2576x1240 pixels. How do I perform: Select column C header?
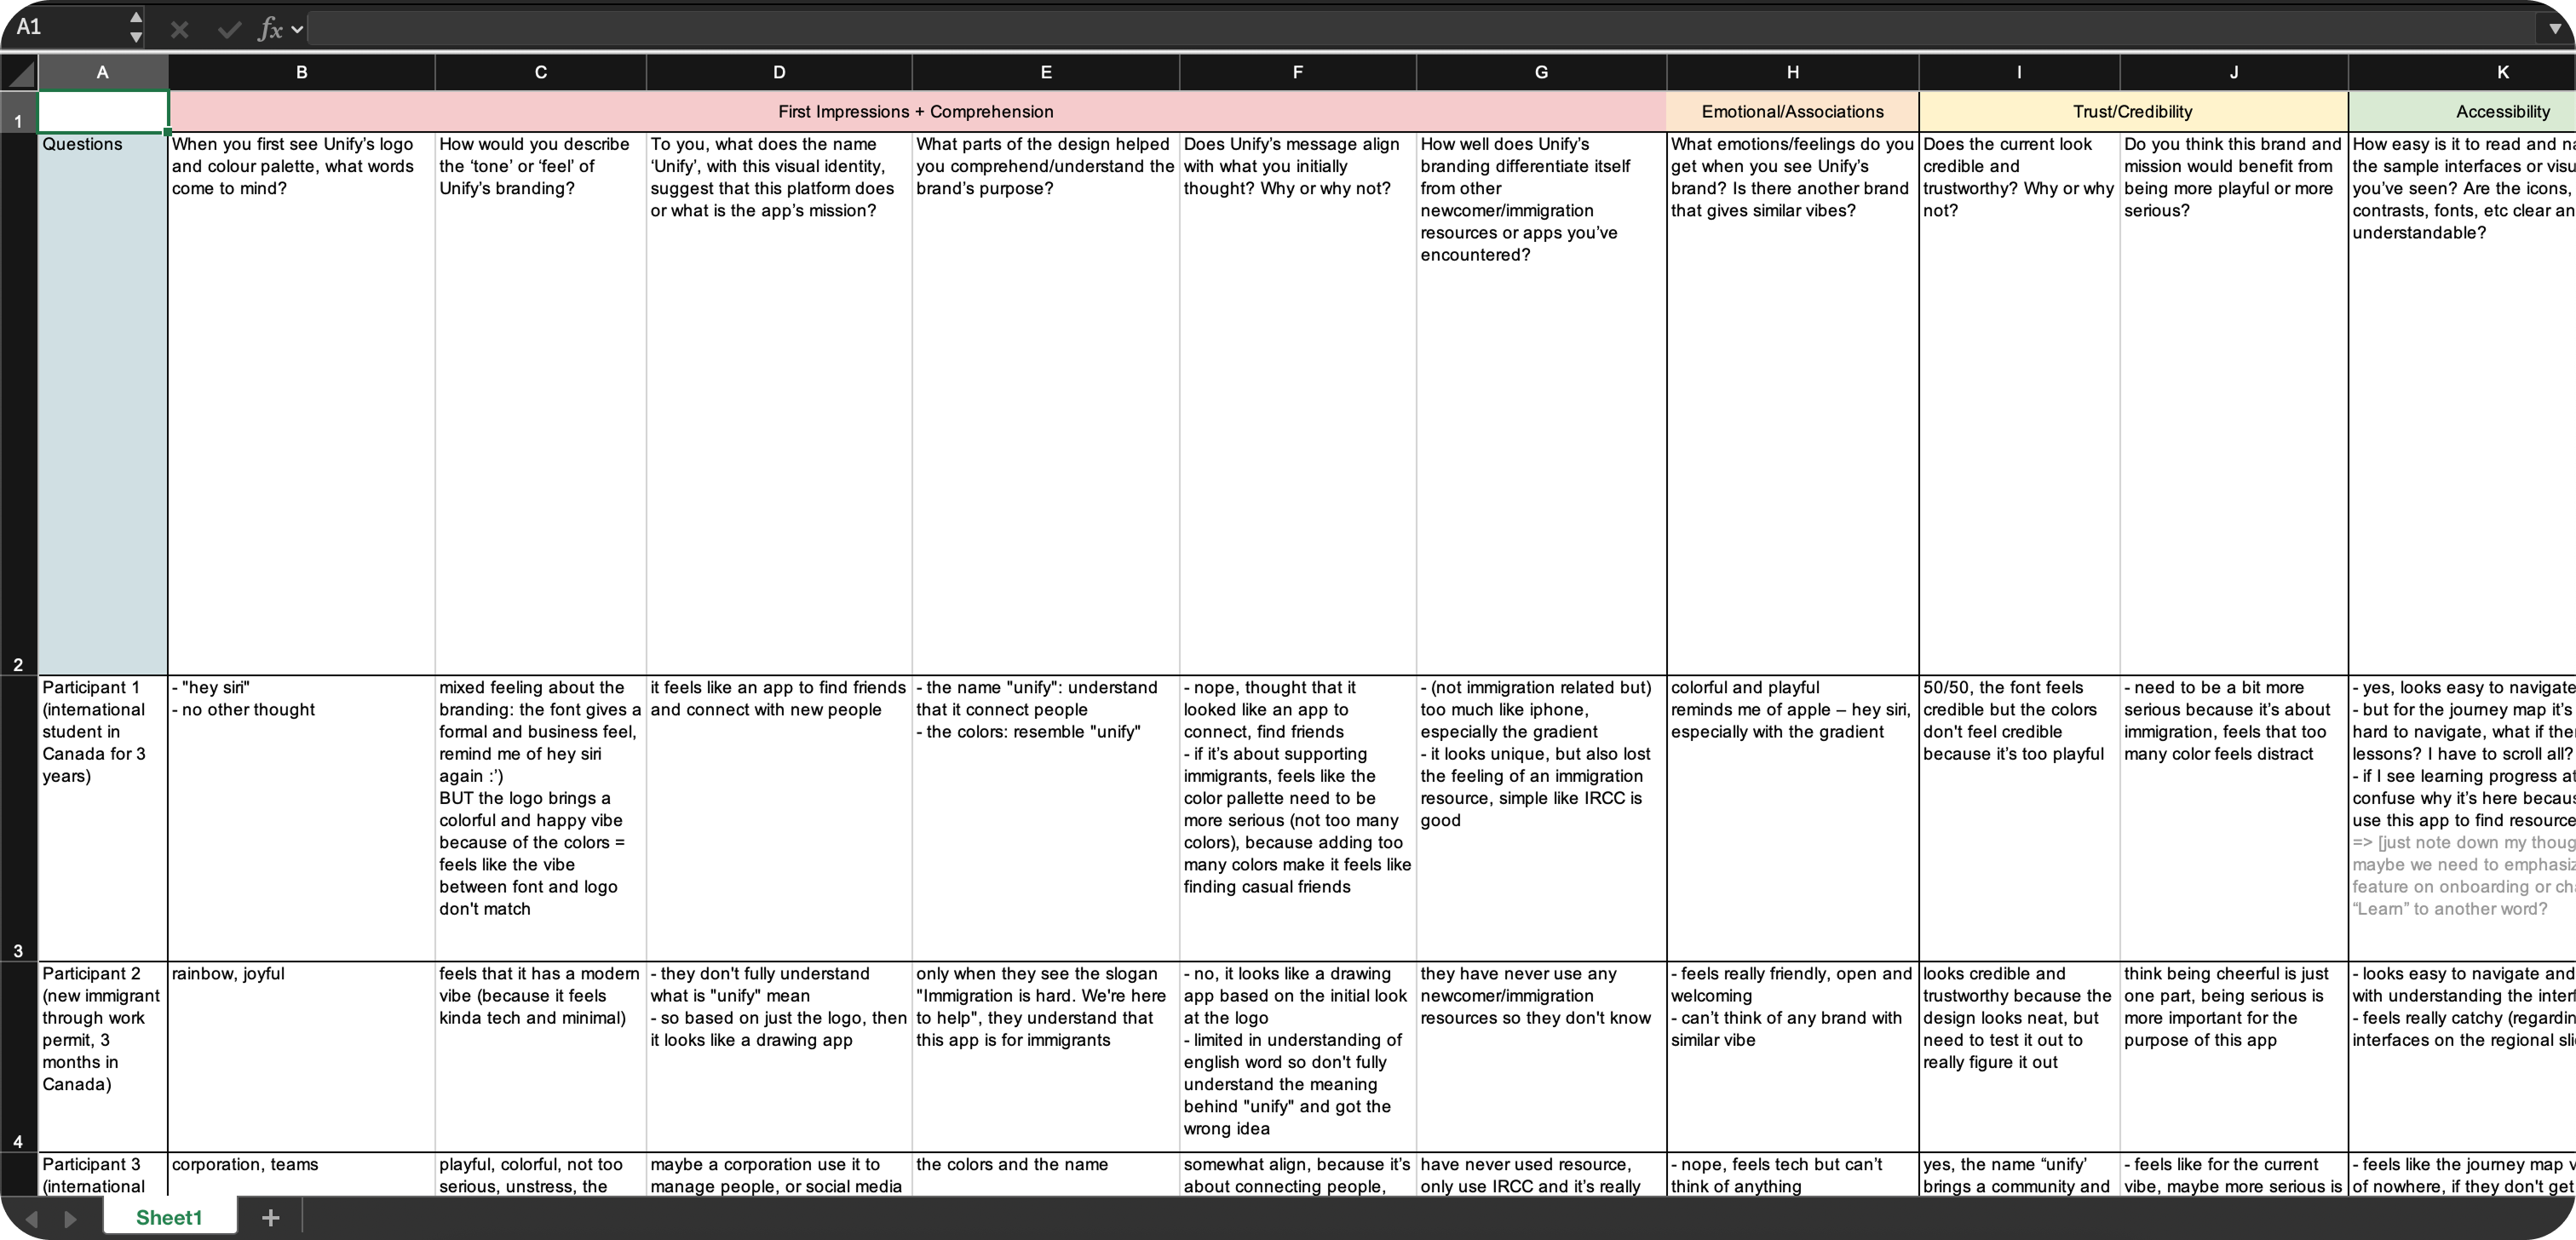click(541, 72)
